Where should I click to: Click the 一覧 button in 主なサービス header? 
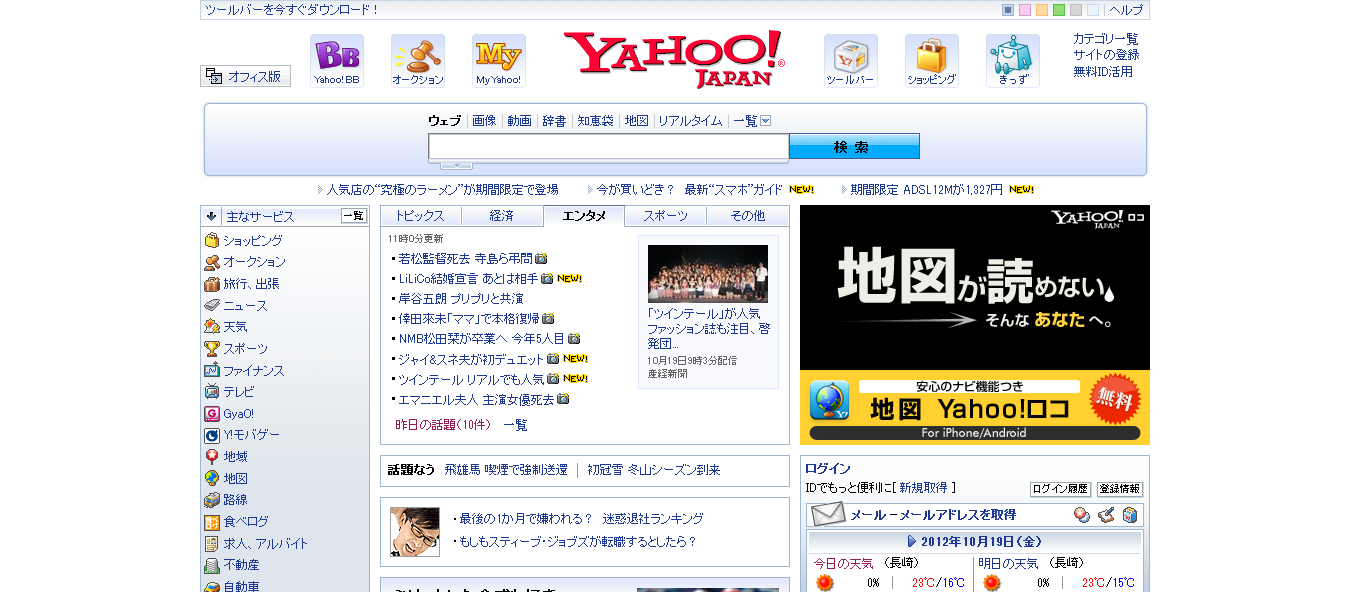coord(354,216)
